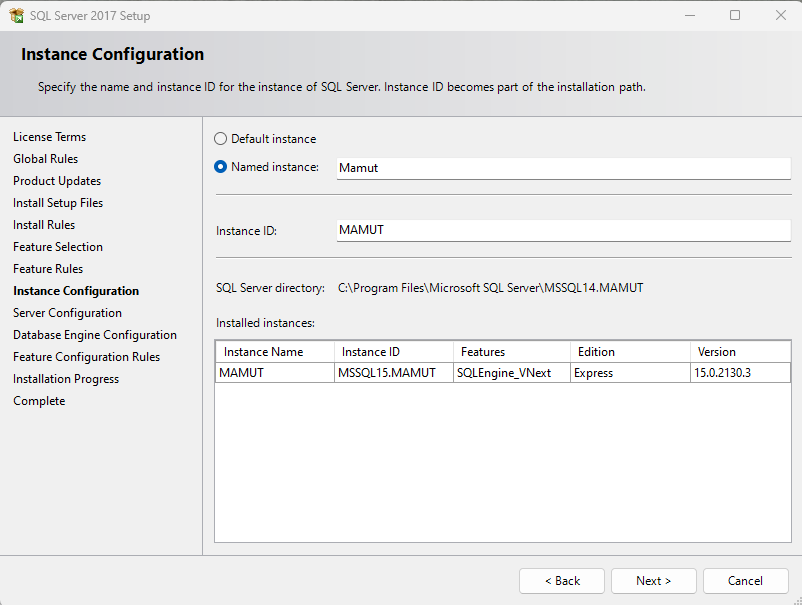Click the Instance ID text field

click(x=564, y=230)
